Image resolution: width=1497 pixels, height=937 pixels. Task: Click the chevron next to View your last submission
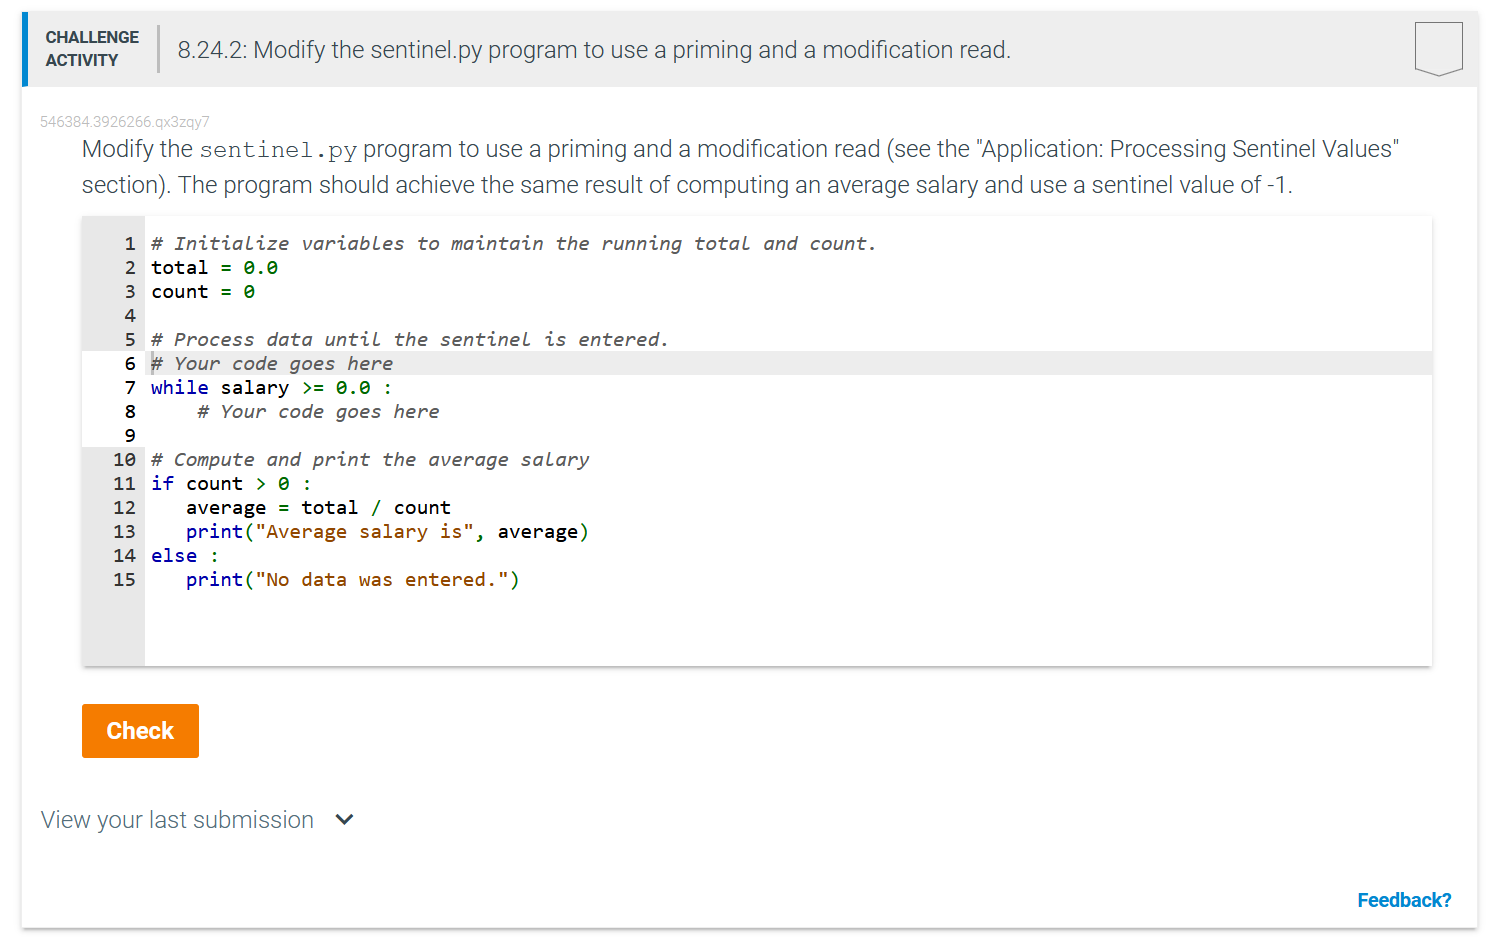pos(344,819)
